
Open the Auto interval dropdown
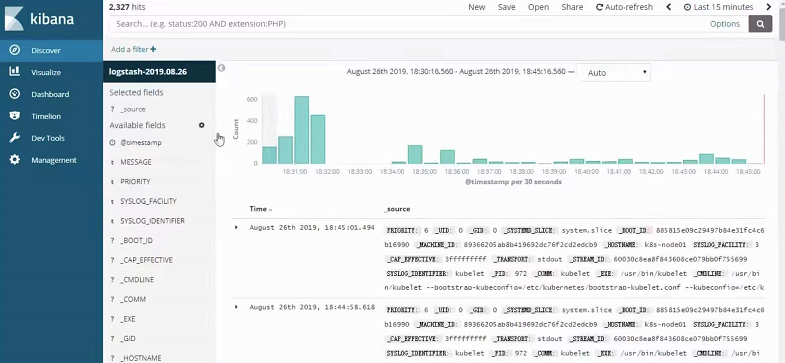614,73
